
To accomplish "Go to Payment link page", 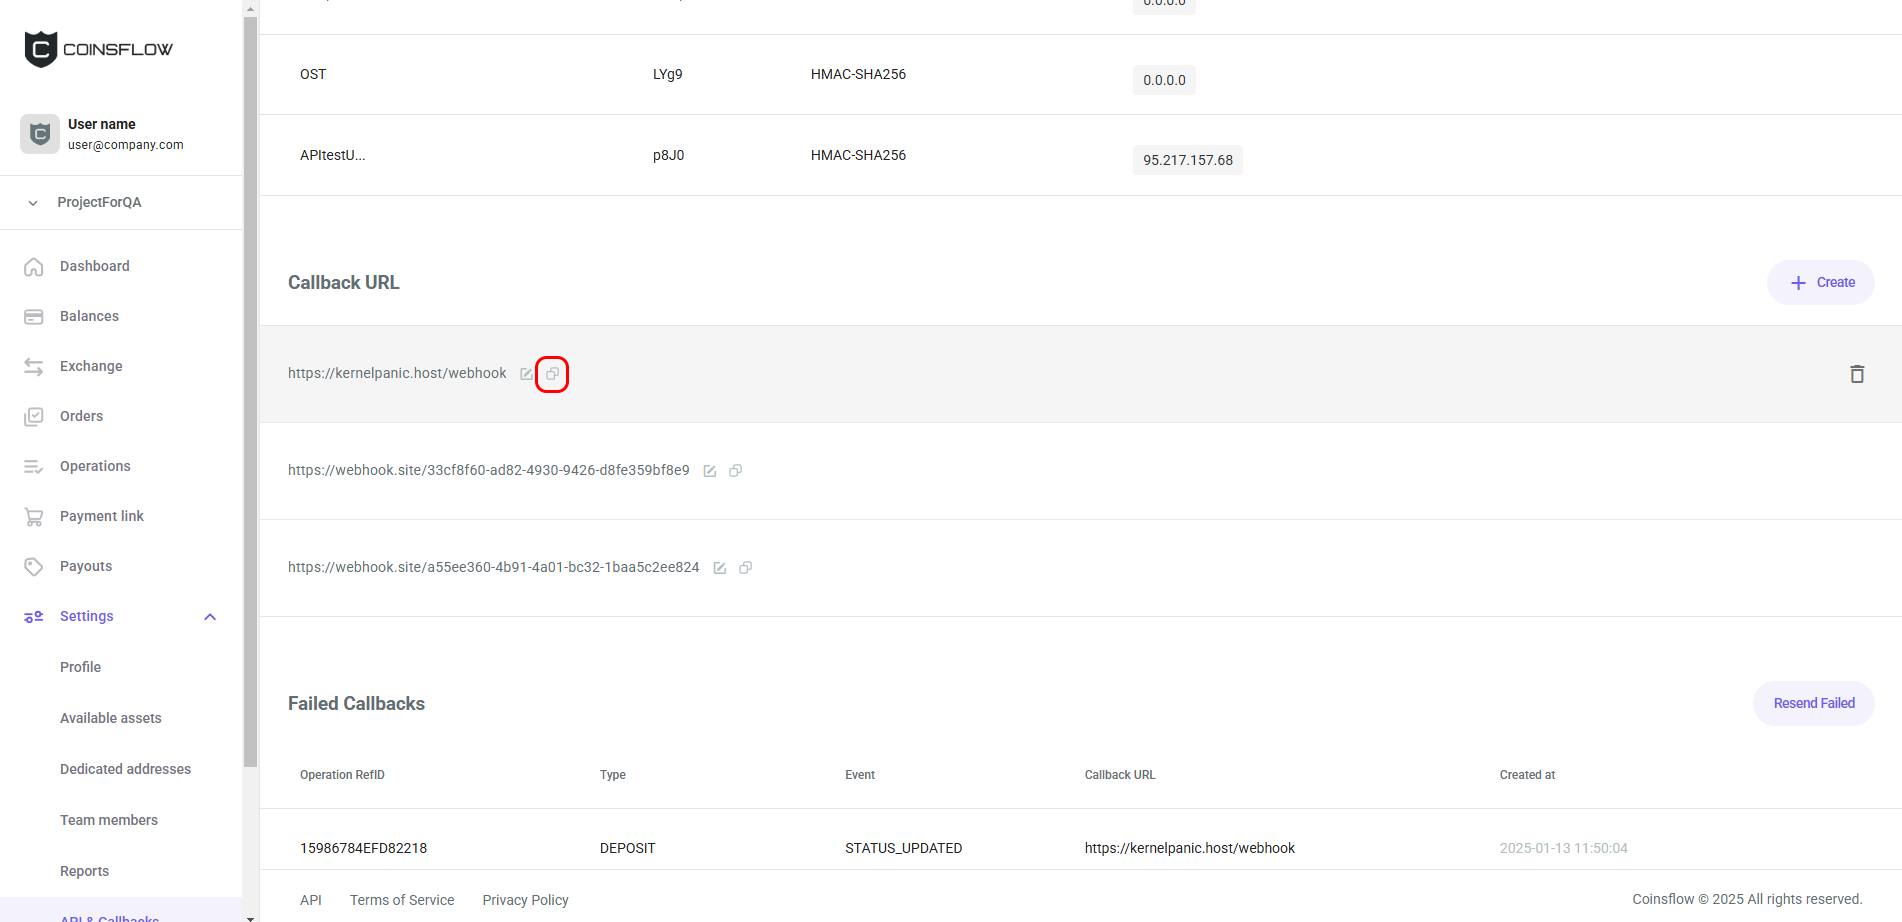I will [x=101, y=516].
